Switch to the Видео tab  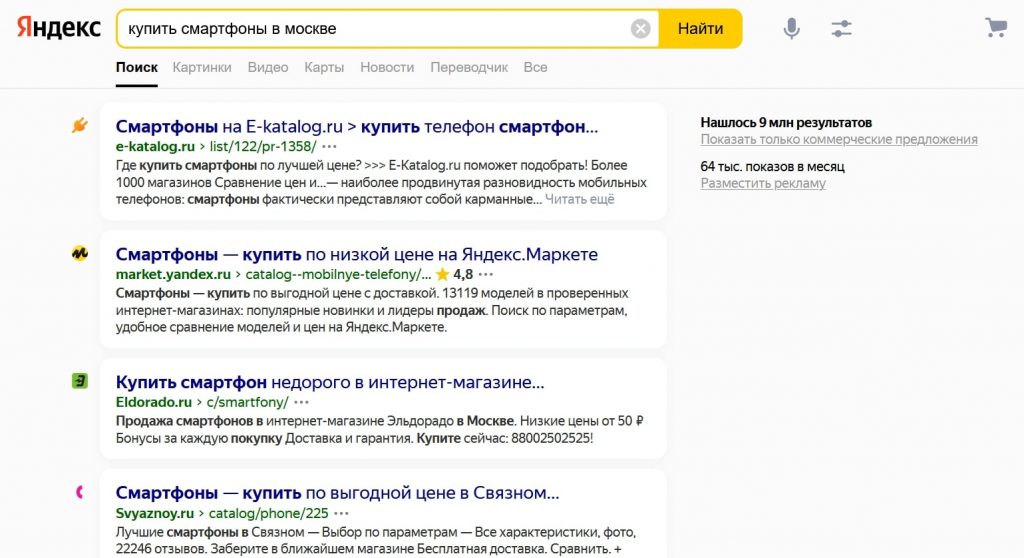[268, 67]
